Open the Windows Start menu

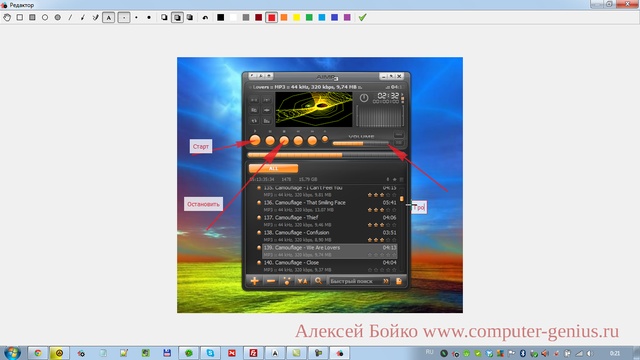point(12,353)
